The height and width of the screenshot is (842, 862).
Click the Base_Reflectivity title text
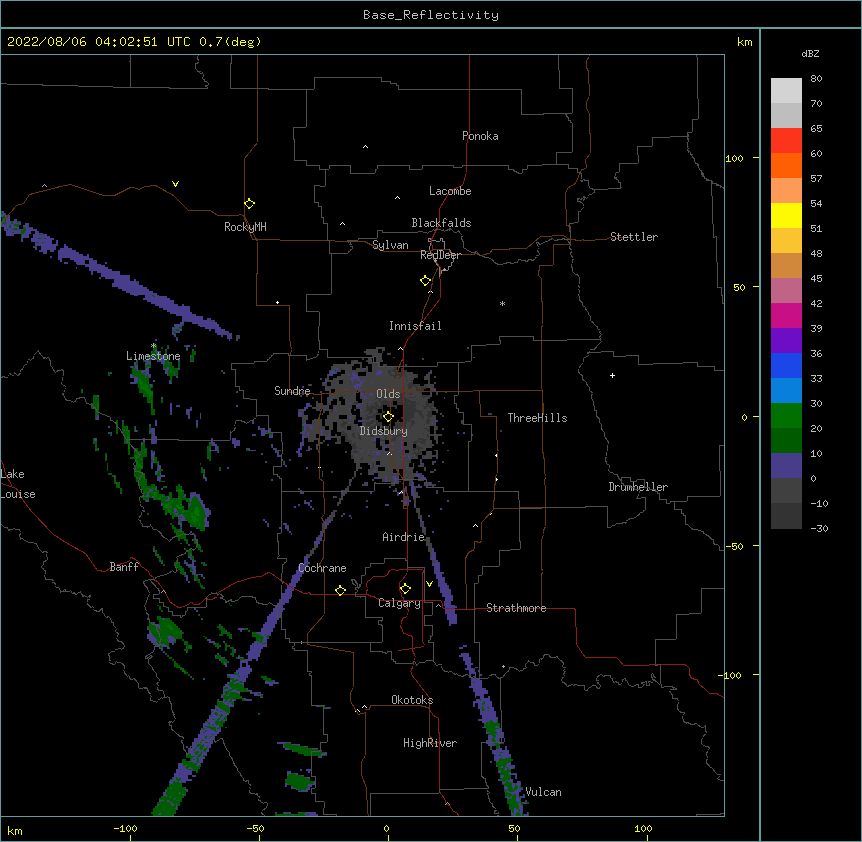[431, 15]
